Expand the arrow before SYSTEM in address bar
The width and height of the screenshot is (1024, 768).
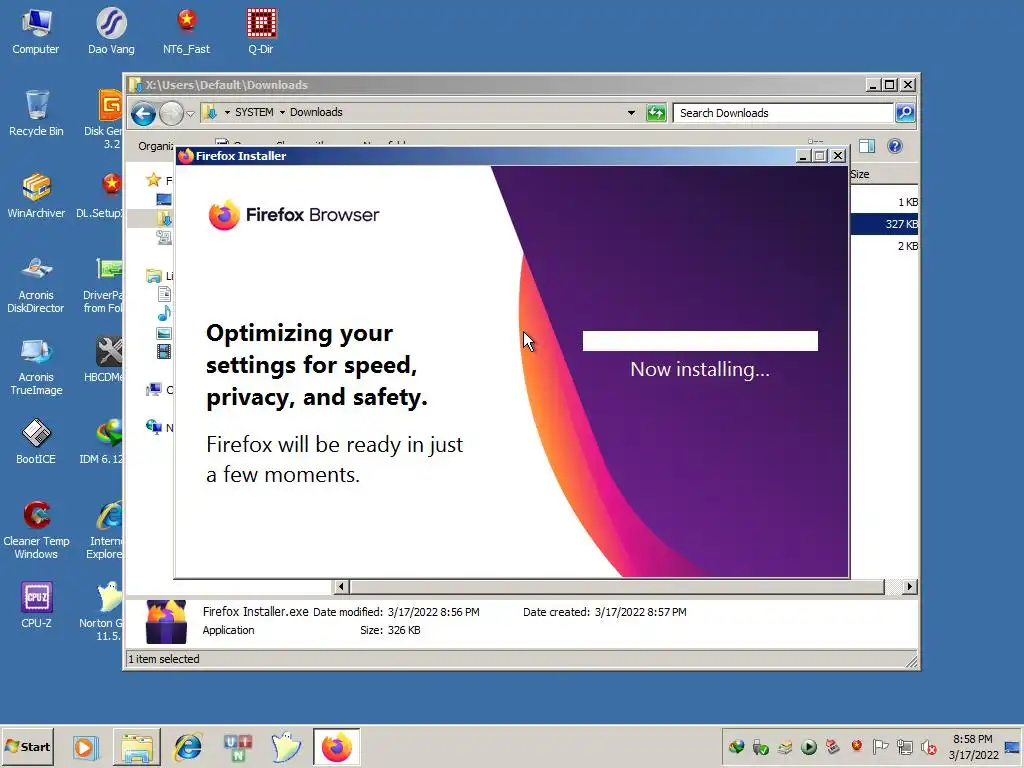click(x=227, y=112)
